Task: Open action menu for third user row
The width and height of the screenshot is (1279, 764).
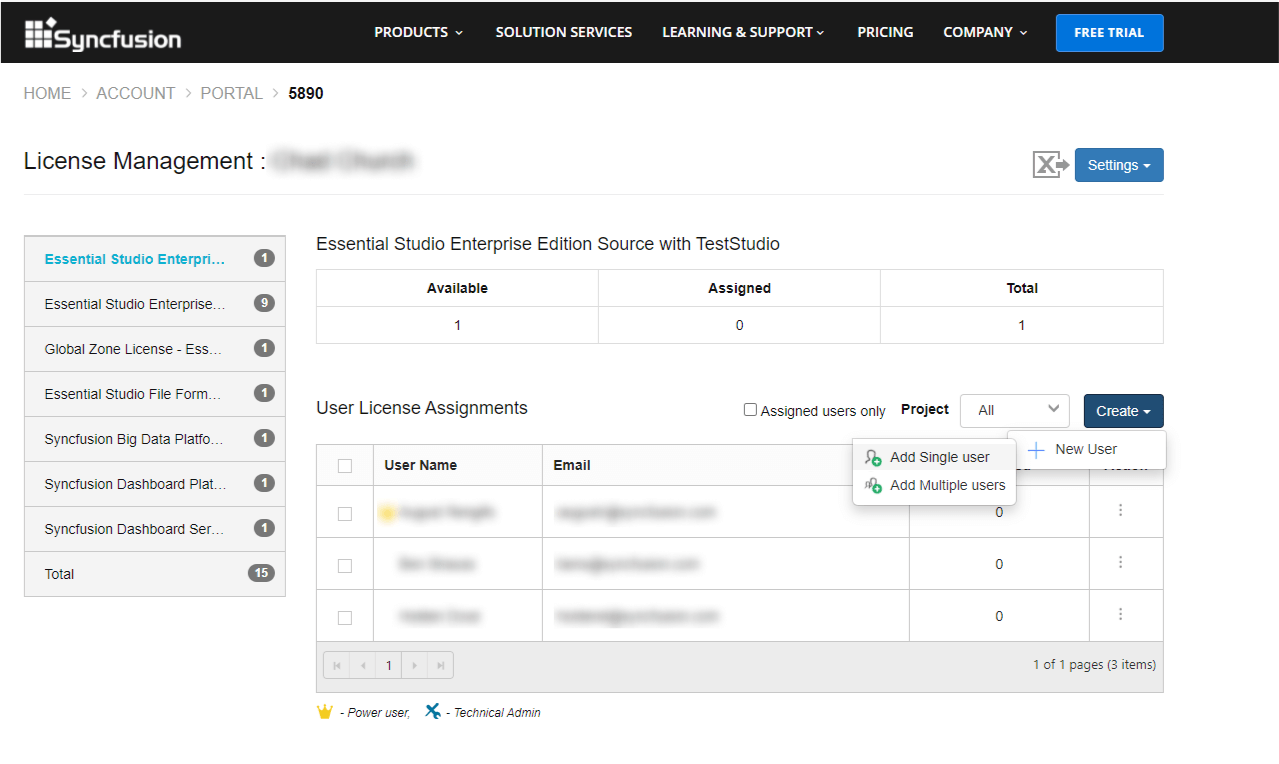Action: [1120, 614]
